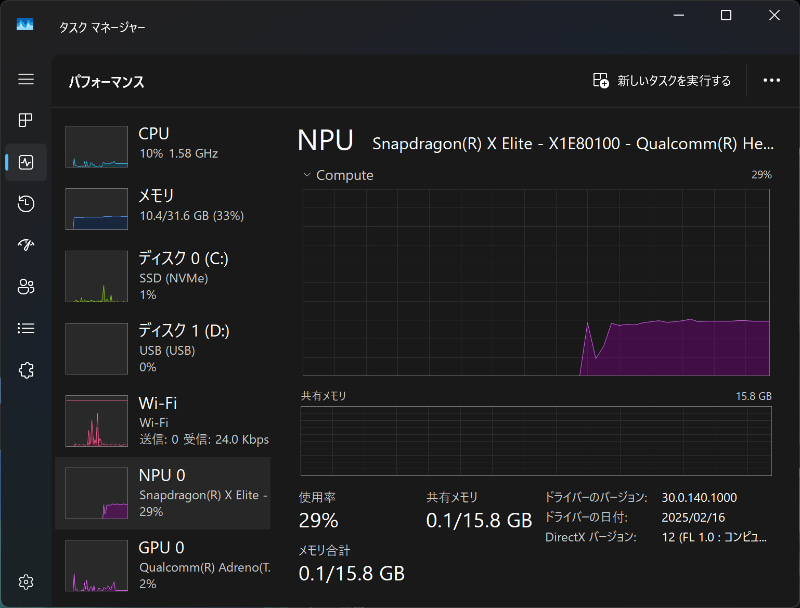Select the Performance view icon

(x=26, y=162)
